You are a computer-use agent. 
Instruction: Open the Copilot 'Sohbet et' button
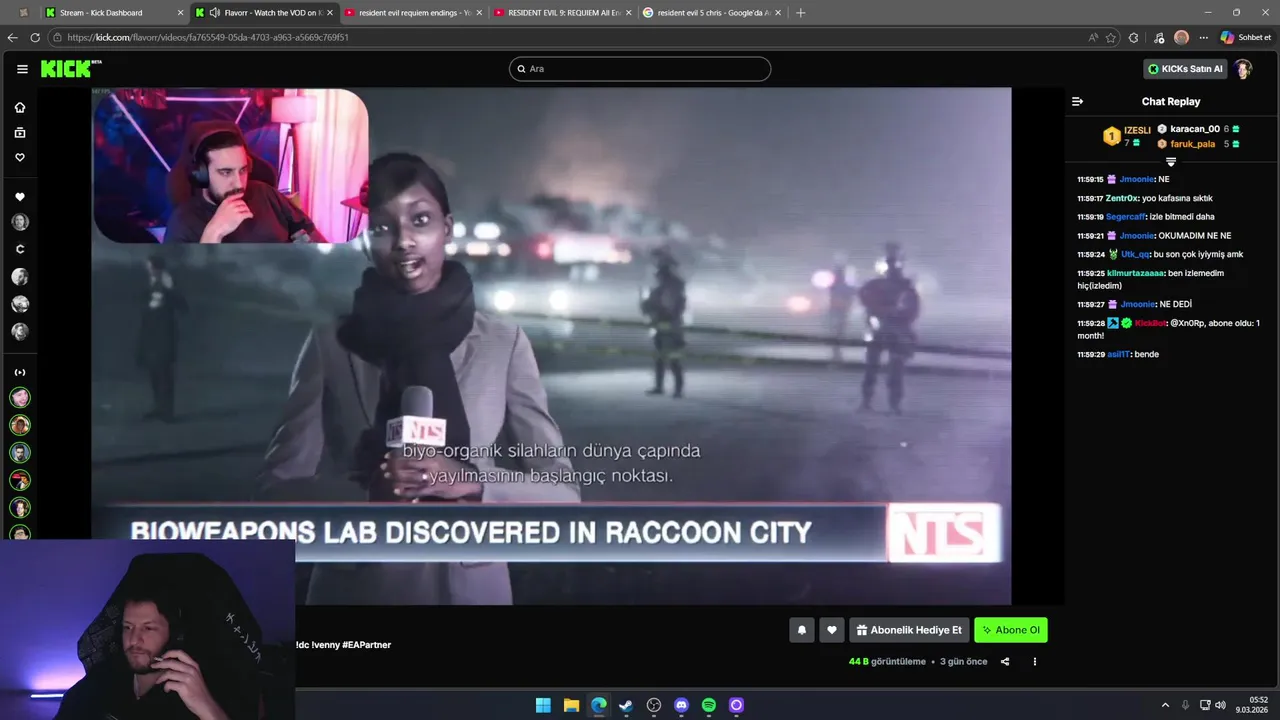[1246, 37]
